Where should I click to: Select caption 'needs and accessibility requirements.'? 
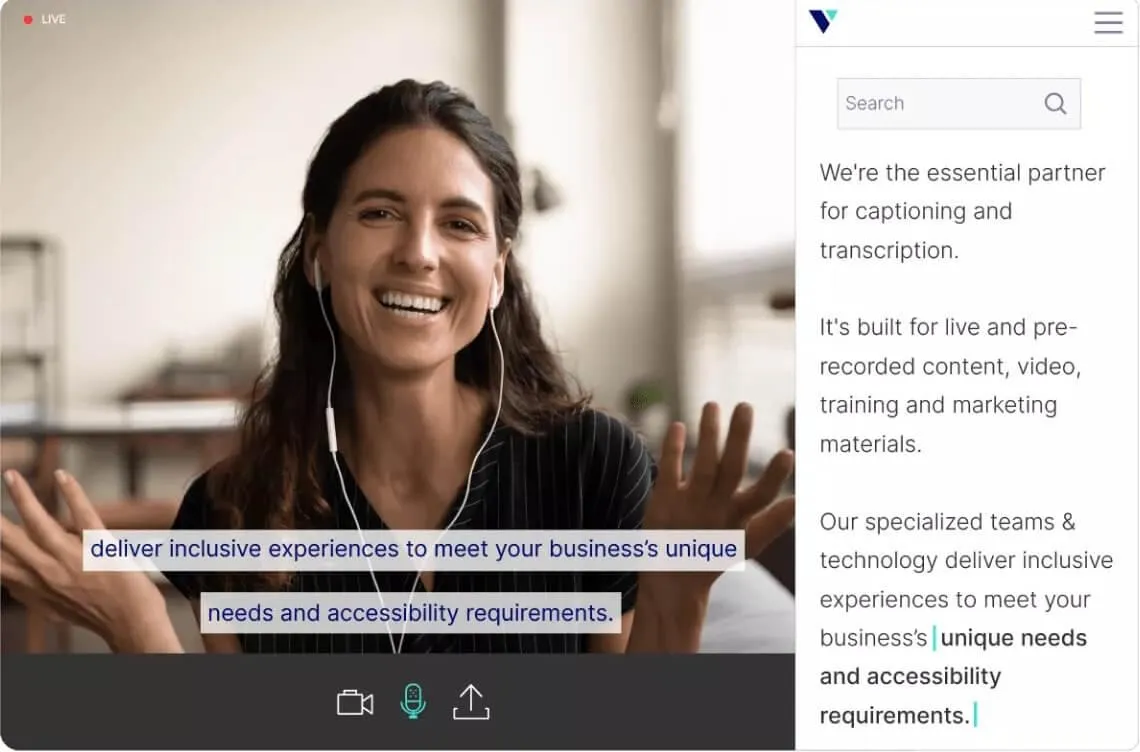click(411, 613)
